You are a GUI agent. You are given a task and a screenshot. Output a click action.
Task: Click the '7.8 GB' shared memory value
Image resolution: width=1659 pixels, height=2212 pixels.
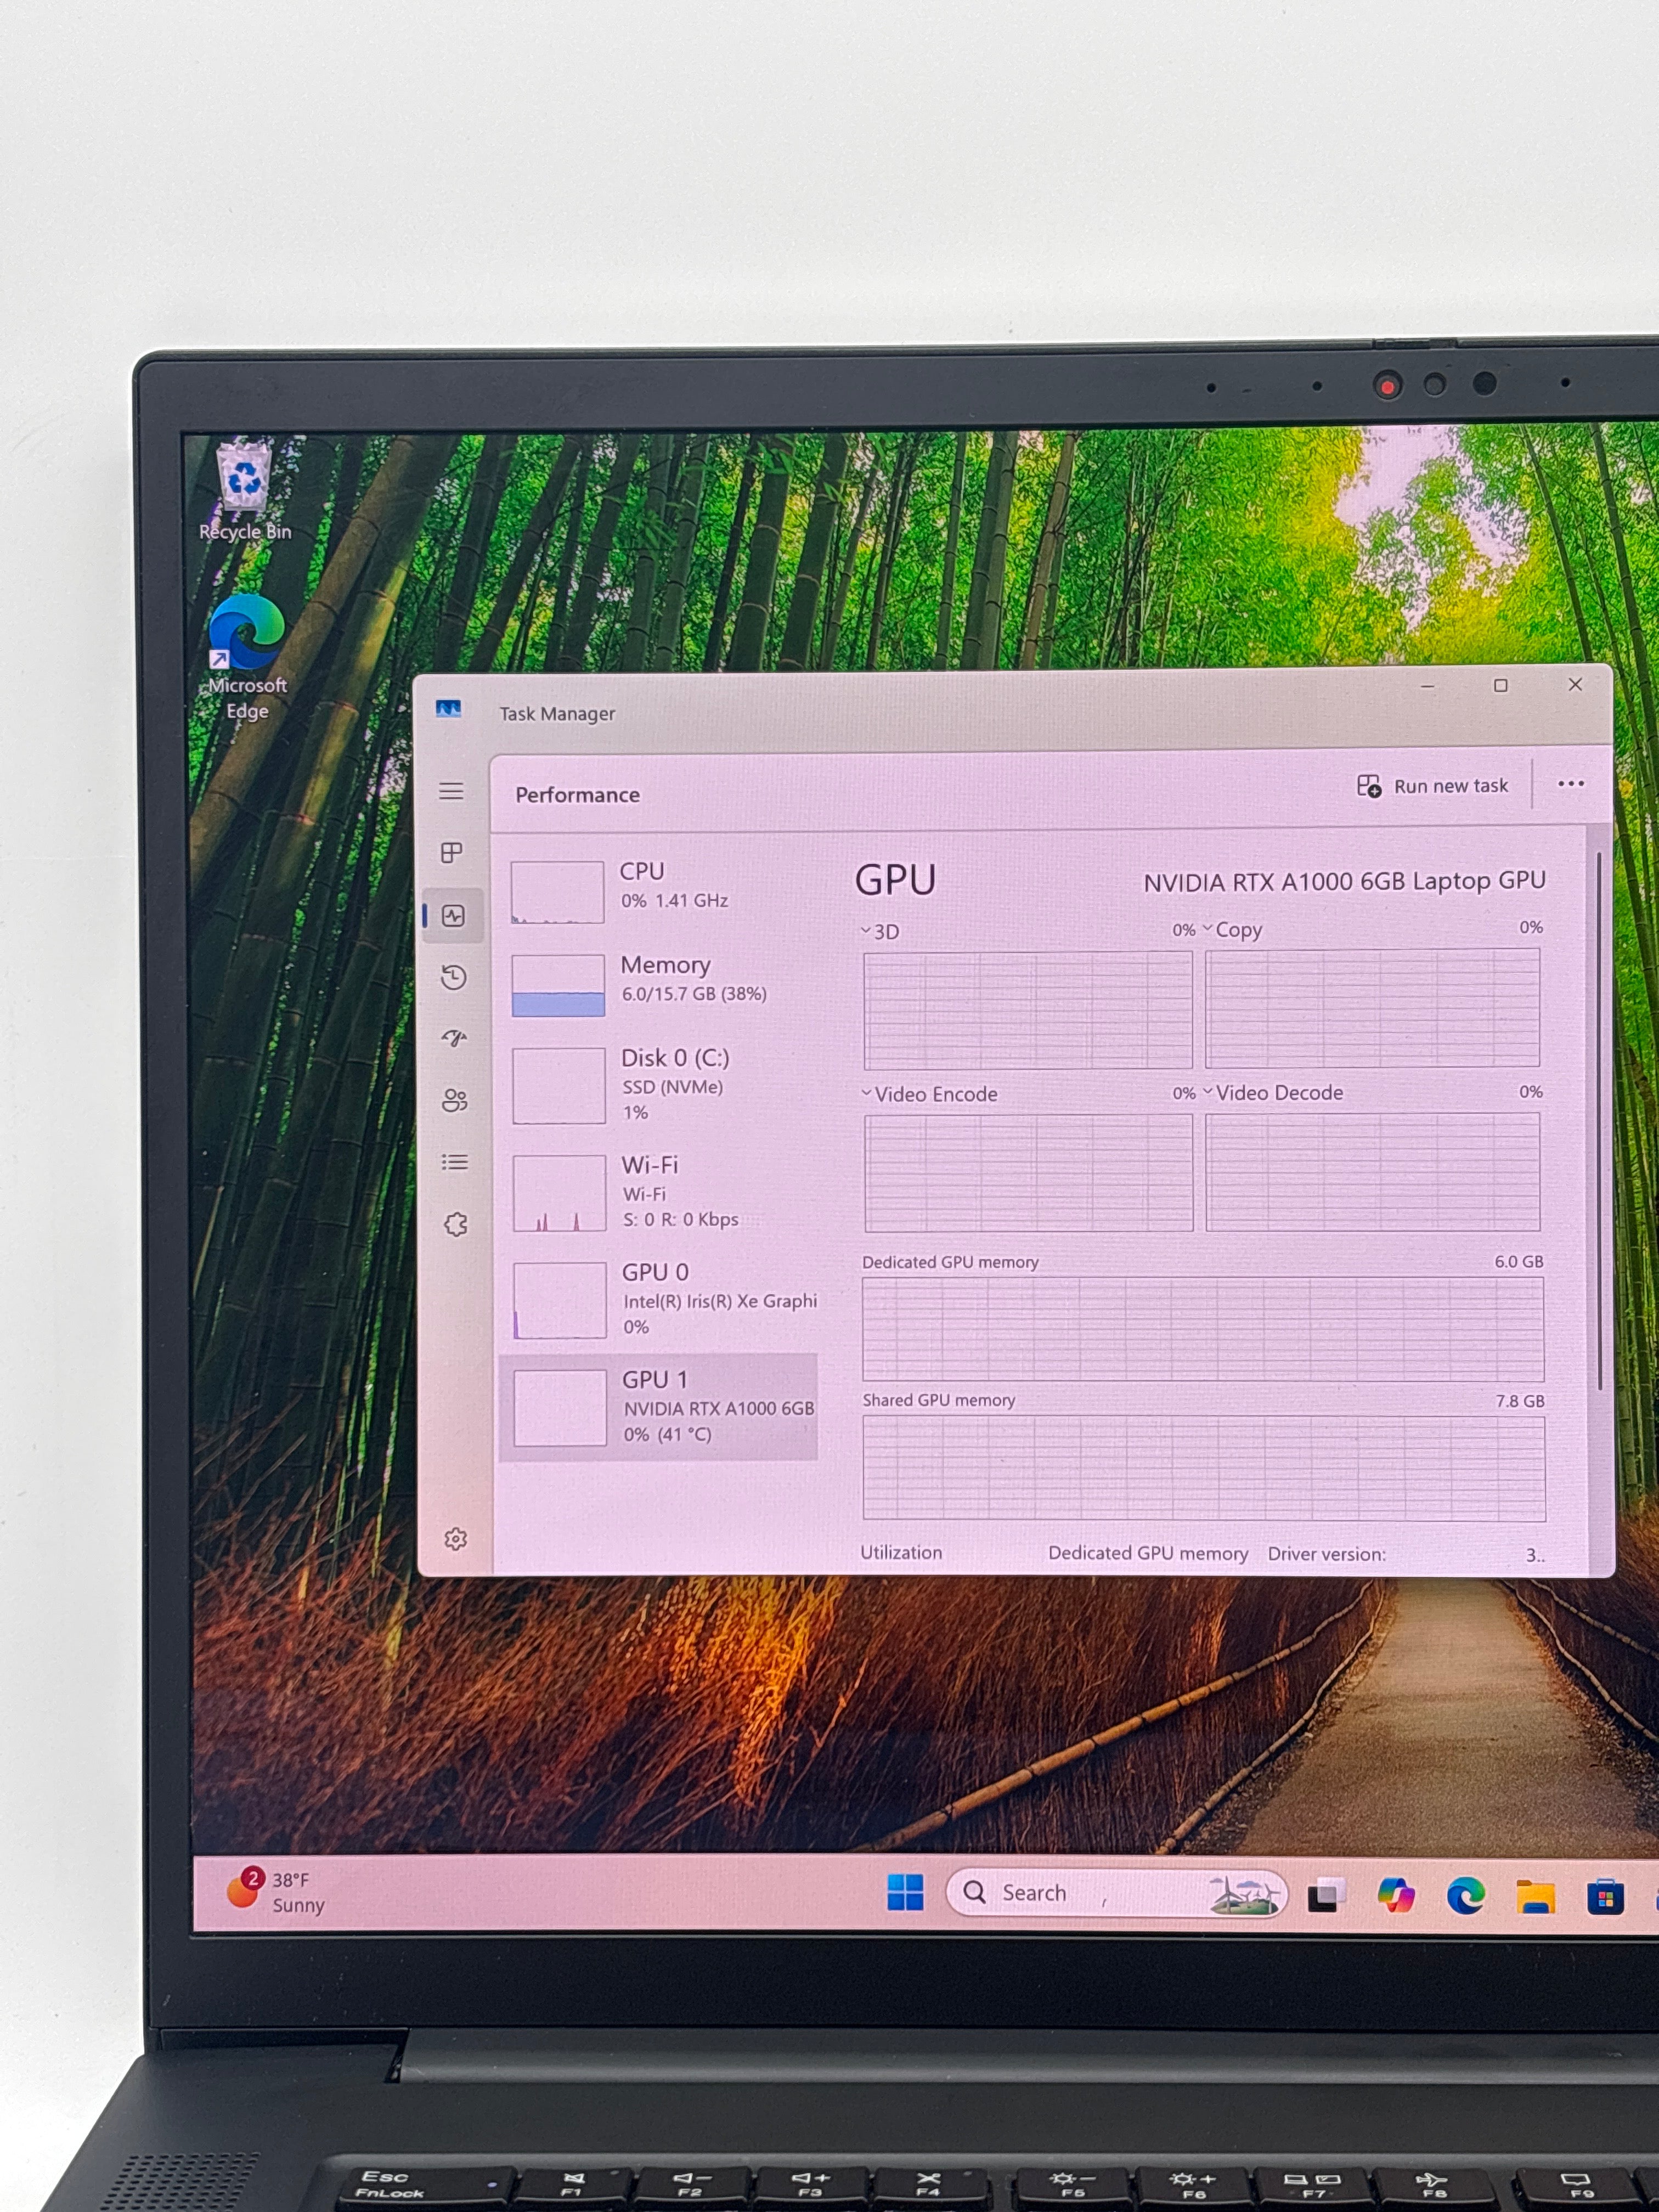tap(1520, 1400)
